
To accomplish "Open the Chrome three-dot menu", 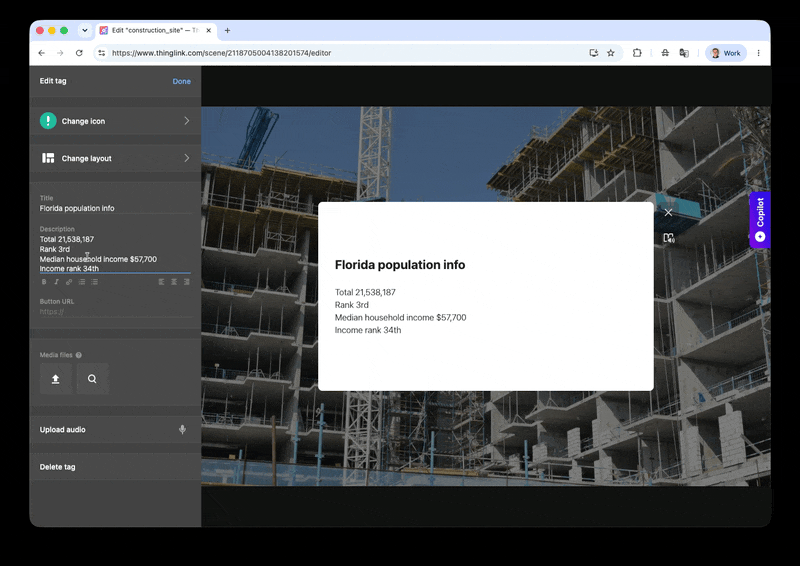I will tap(759, 53).
